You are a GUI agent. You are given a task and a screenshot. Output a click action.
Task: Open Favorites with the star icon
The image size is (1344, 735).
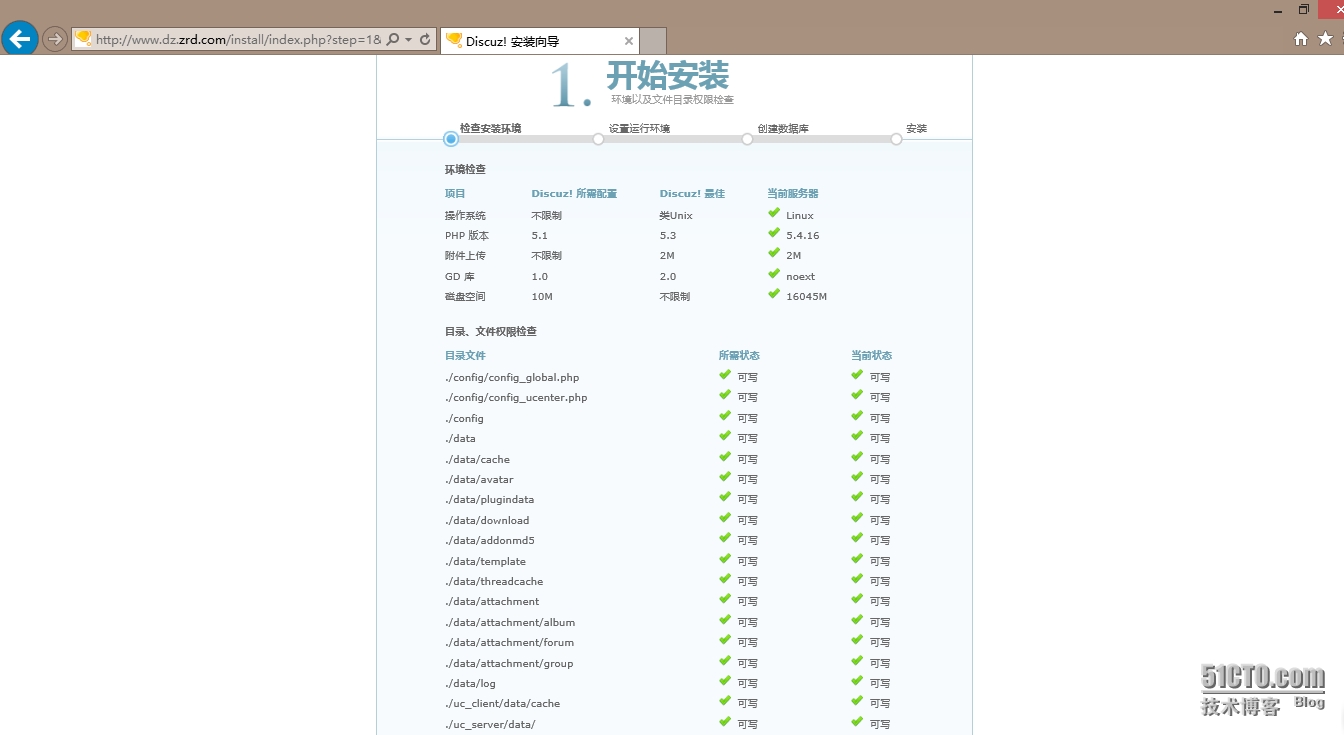[x=1325, y=39]
